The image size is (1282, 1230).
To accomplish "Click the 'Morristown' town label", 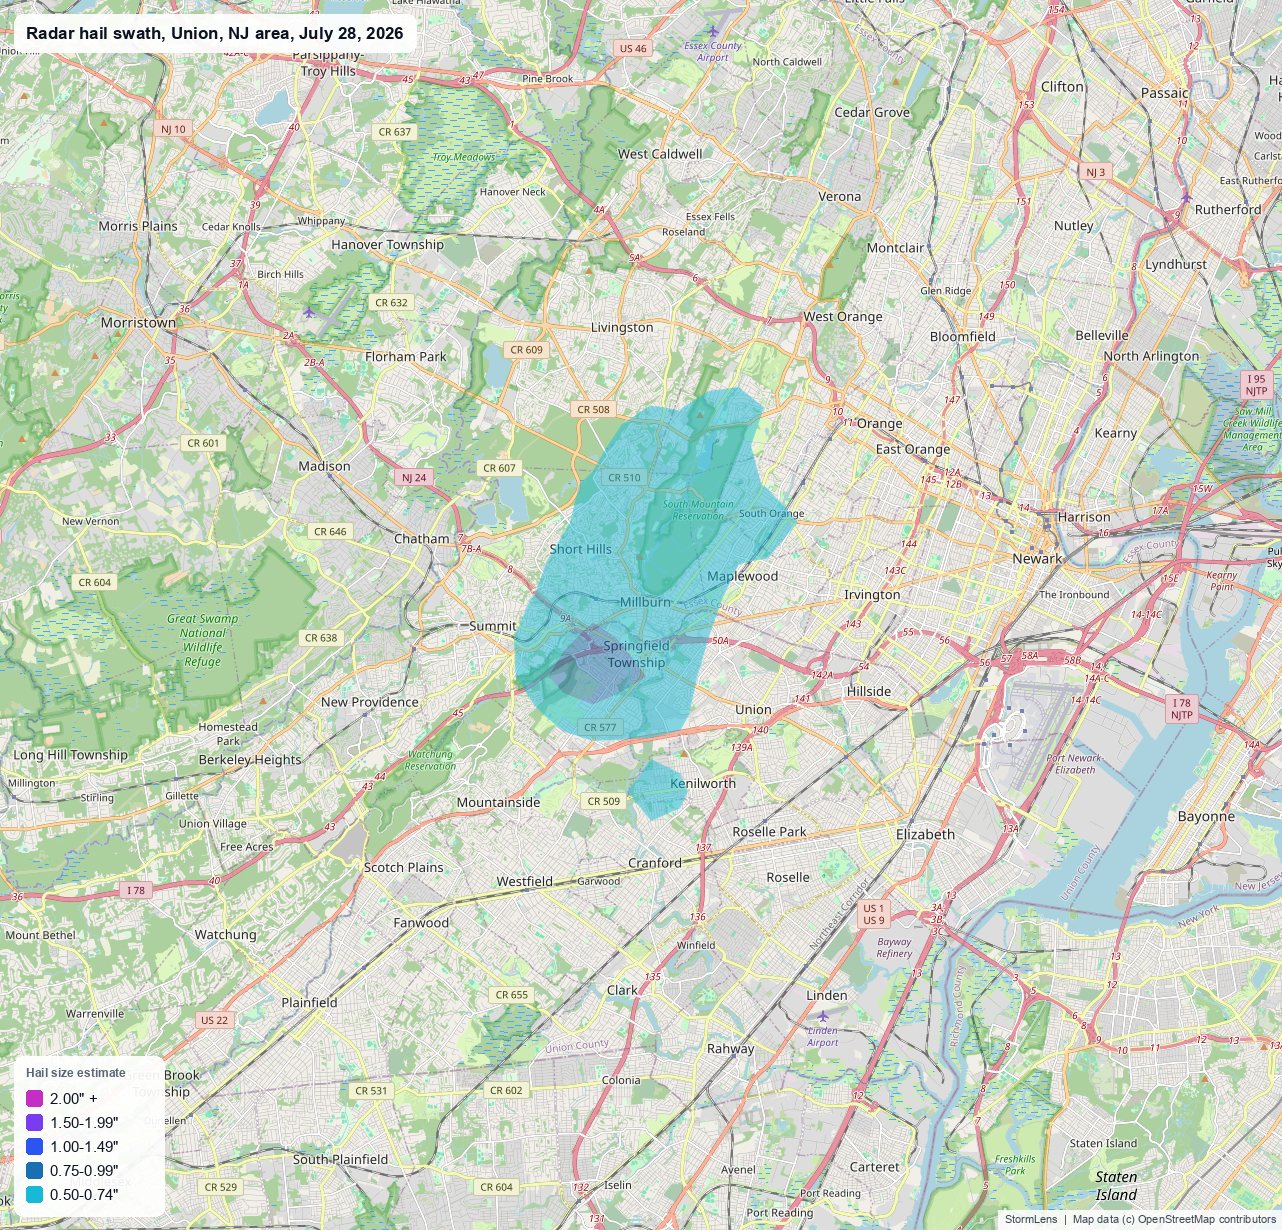I will 138,323.
